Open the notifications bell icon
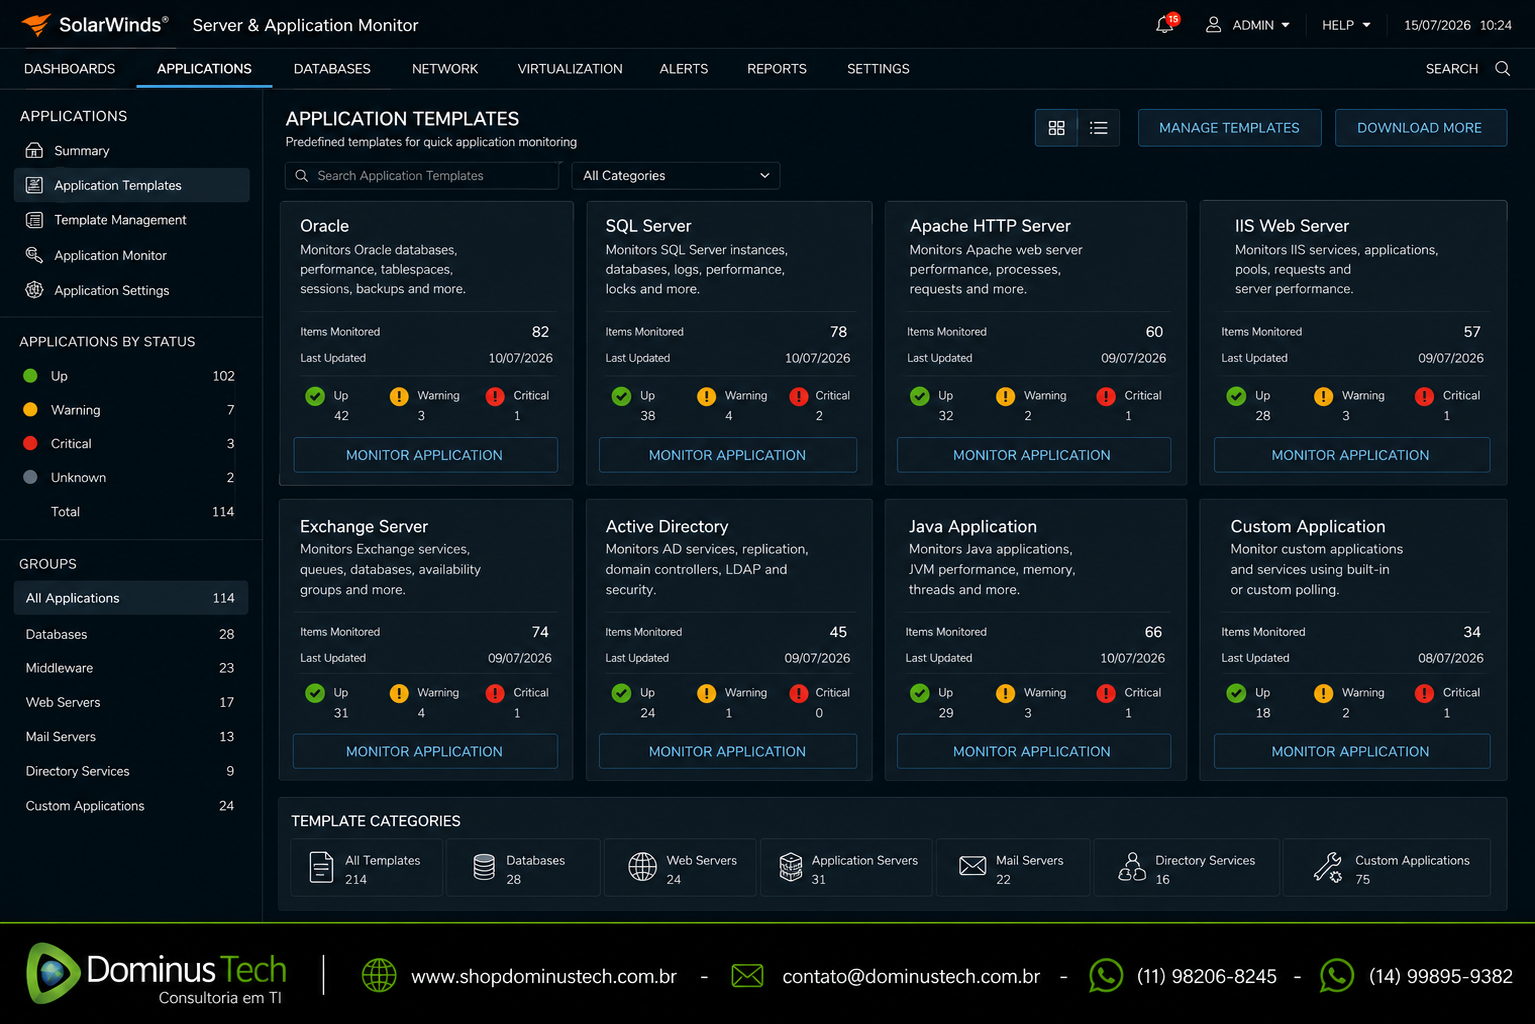This screenshot has height=1024, width=1535. point(1166,24)
